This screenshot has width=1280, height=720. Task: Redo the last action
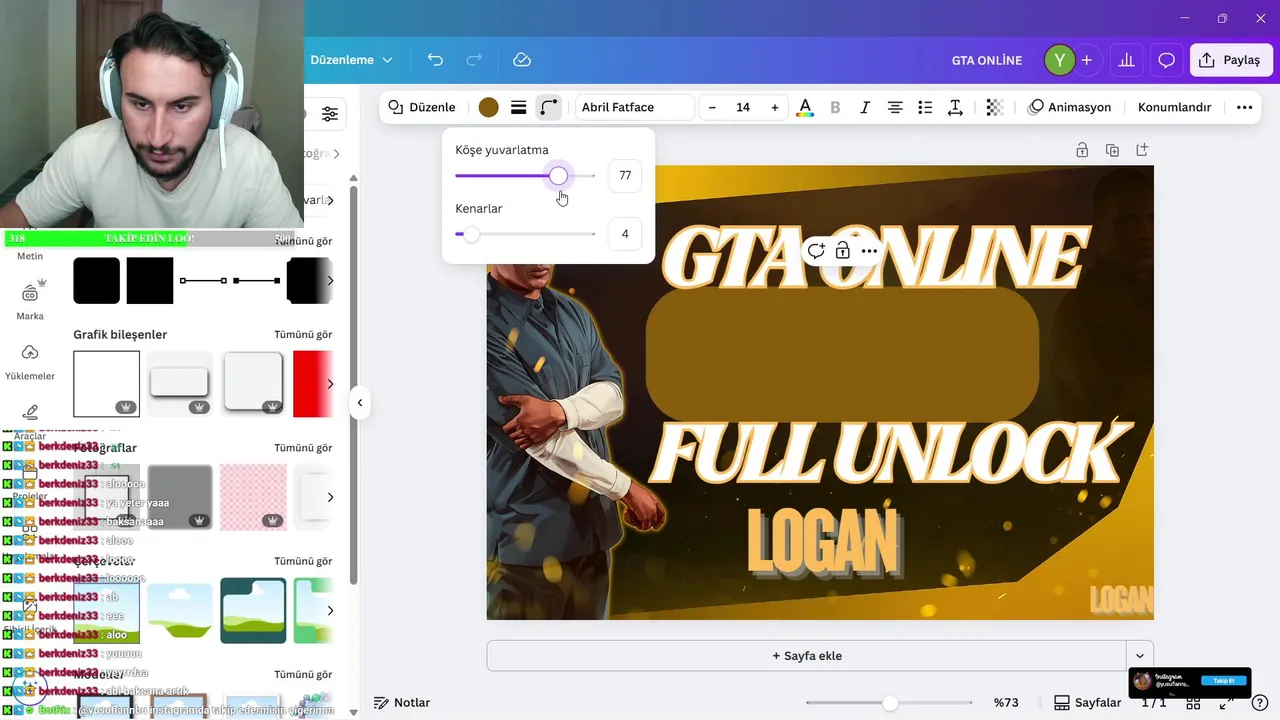[x=474, y=60]
